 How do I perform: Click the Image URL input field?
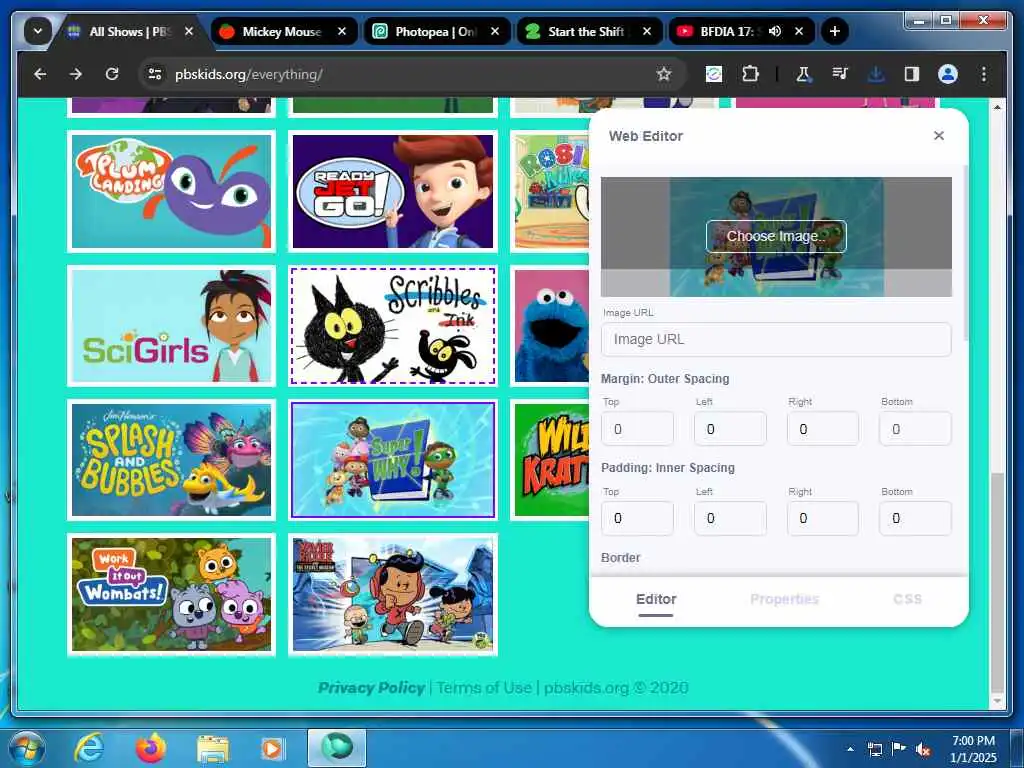776,340
